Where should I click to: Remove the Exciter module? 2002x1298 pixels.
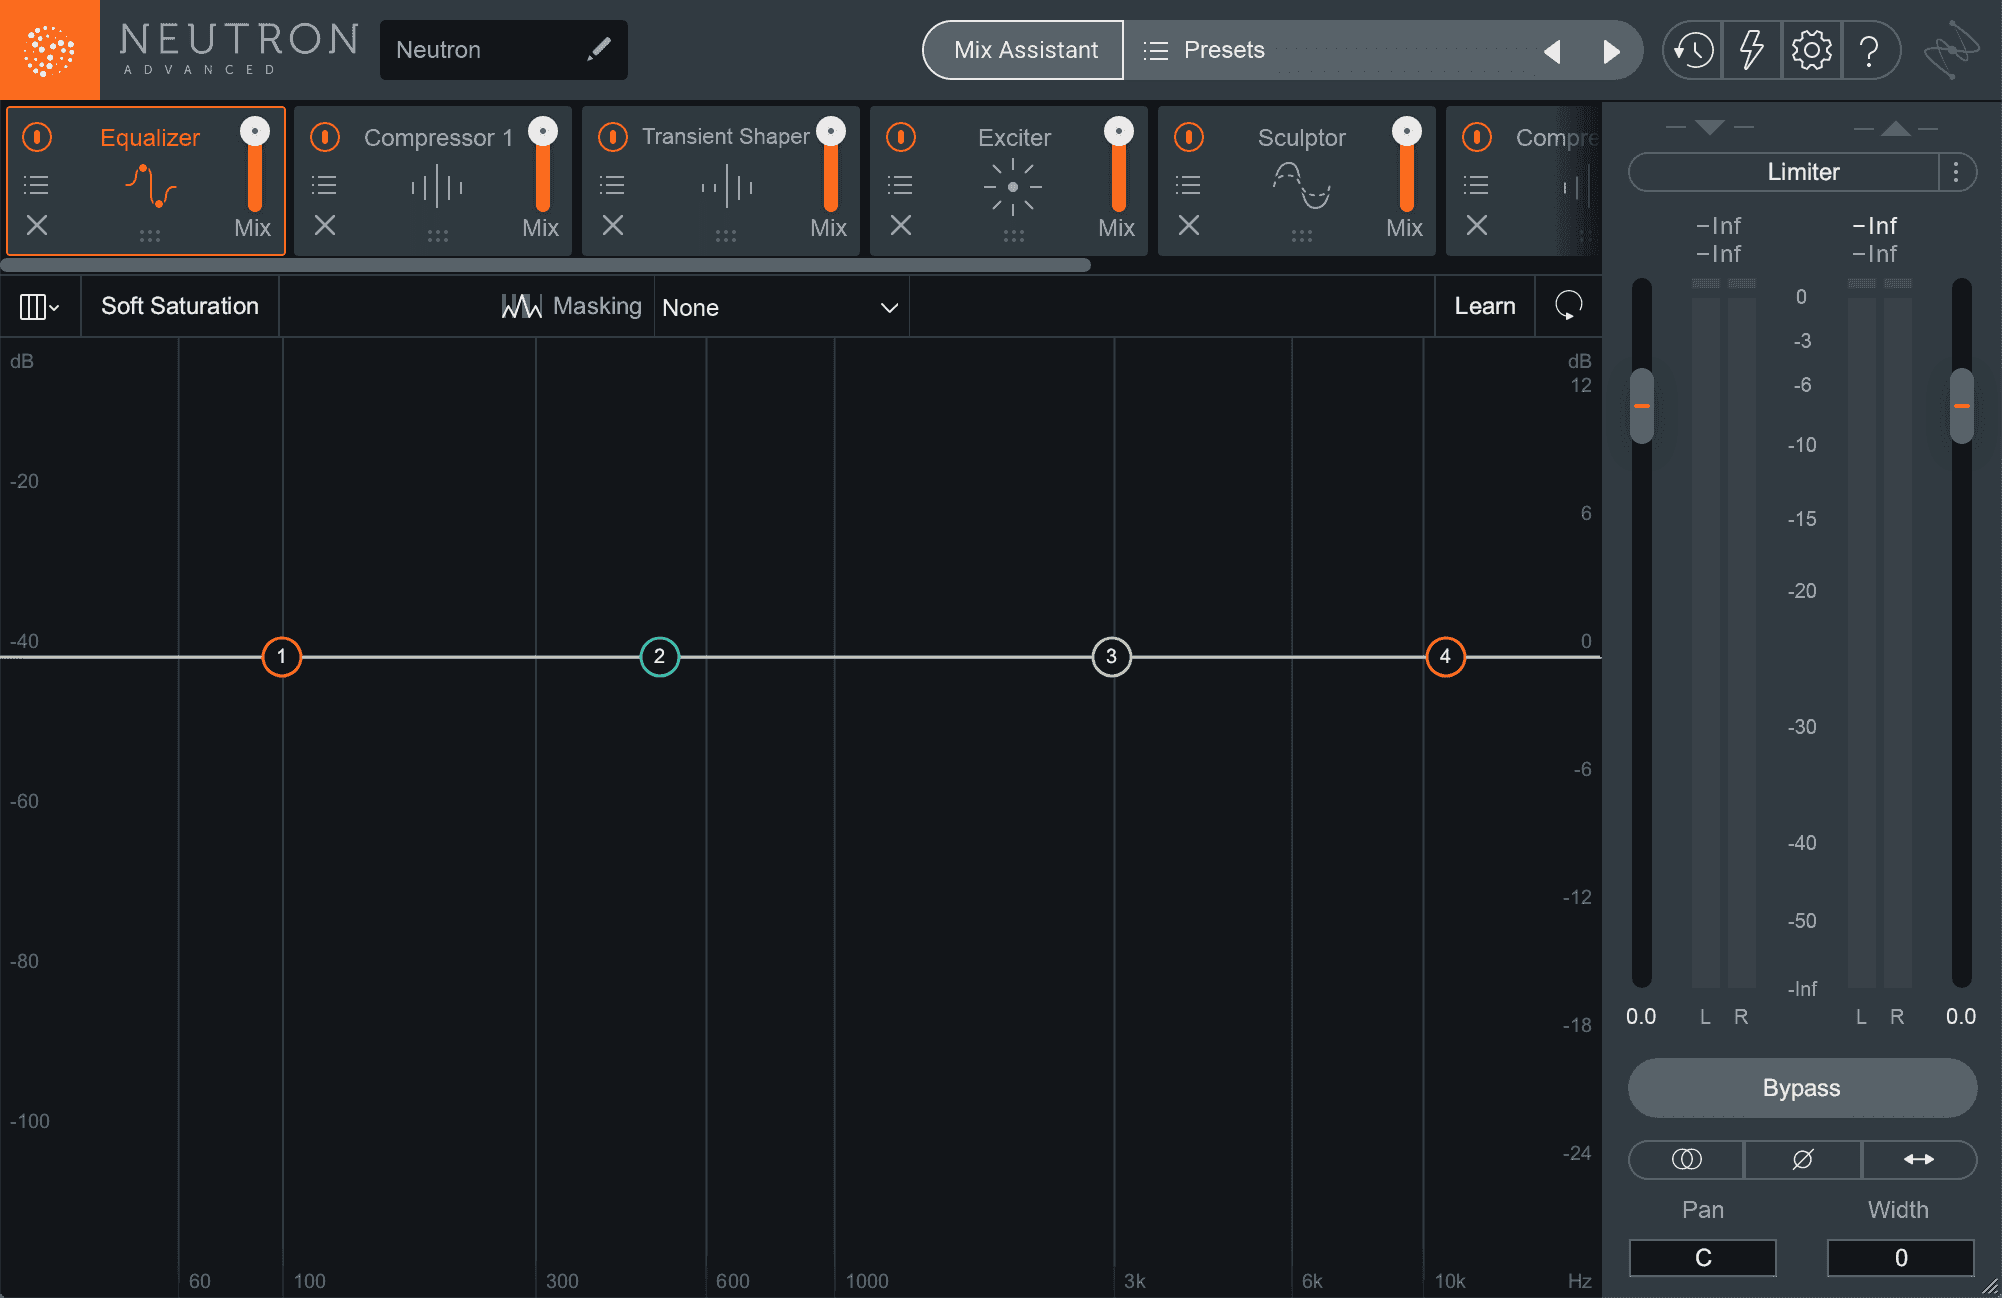click(x=901, y=225)
